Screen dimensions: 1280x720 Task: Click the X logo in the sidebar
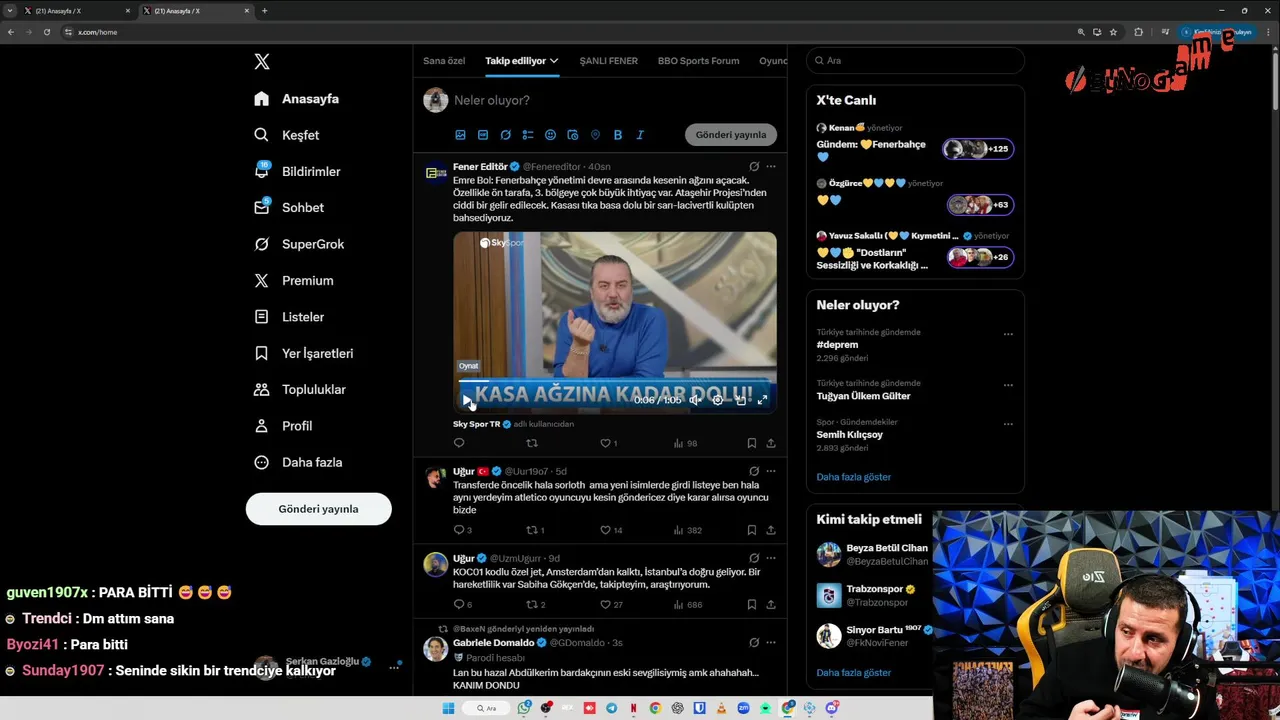pos(262,61)
